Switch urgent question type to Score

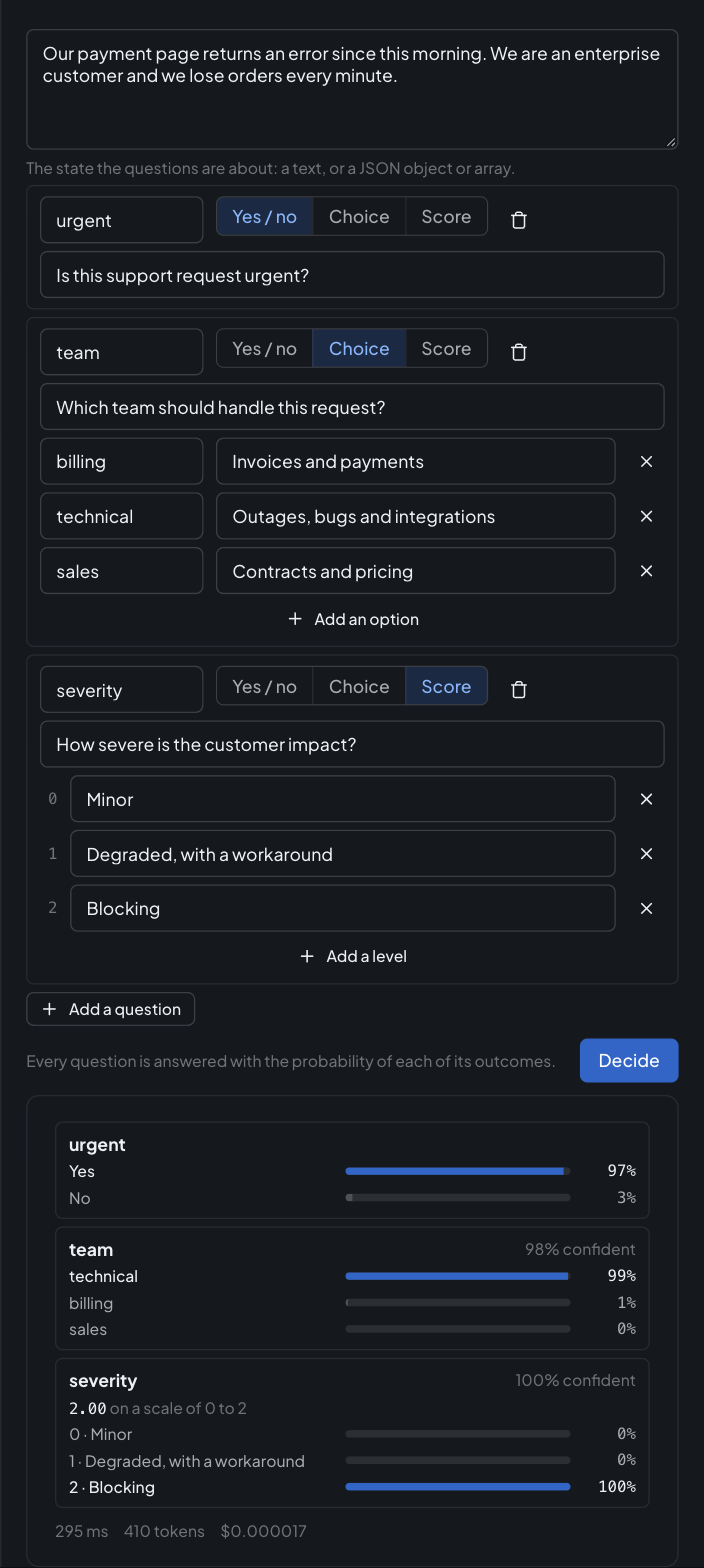point(446,217)
